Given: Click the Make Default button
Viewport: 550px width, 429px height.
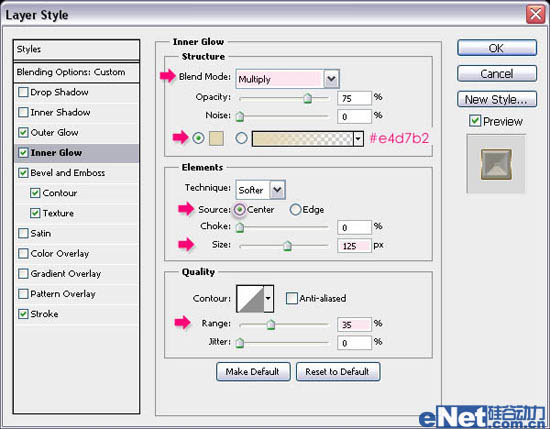Looking at the screenshot, I should click(253, 371).
